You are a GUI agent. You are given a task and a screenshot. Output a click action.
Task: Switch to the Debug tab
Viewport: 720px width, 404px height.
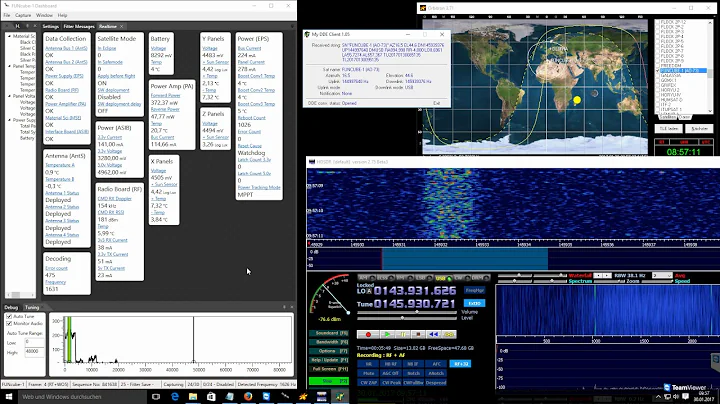[11, 307]
